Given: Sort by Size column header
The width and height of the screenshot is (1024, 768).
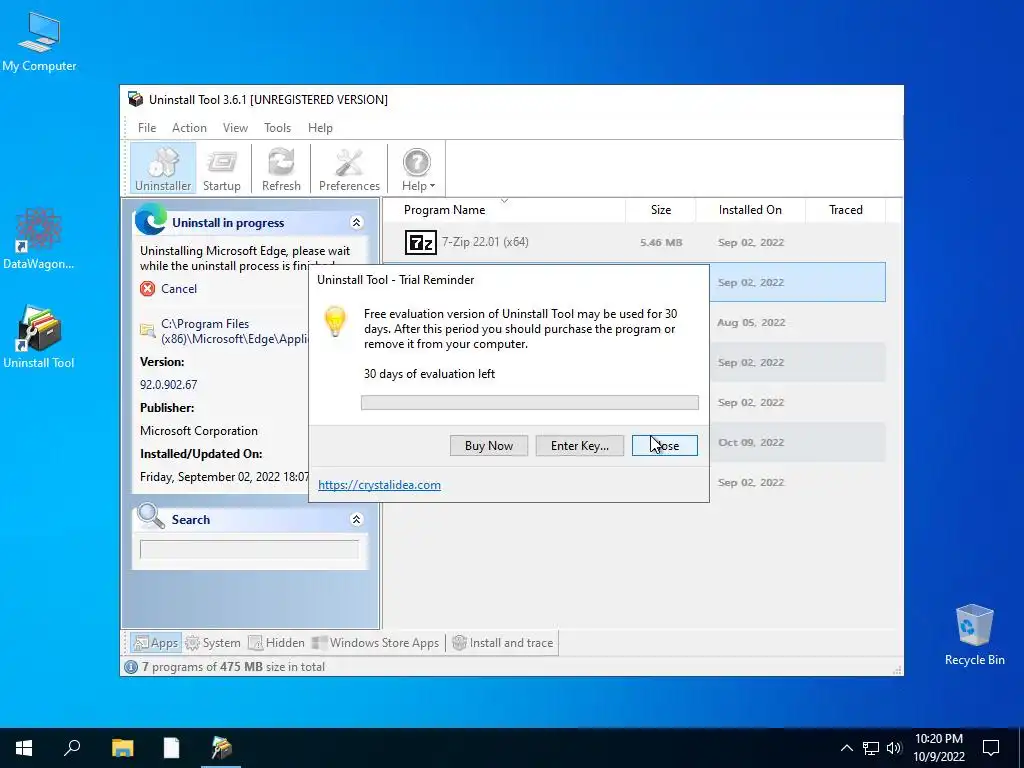Looking at the screenshot, I should (x=661, y=210).
